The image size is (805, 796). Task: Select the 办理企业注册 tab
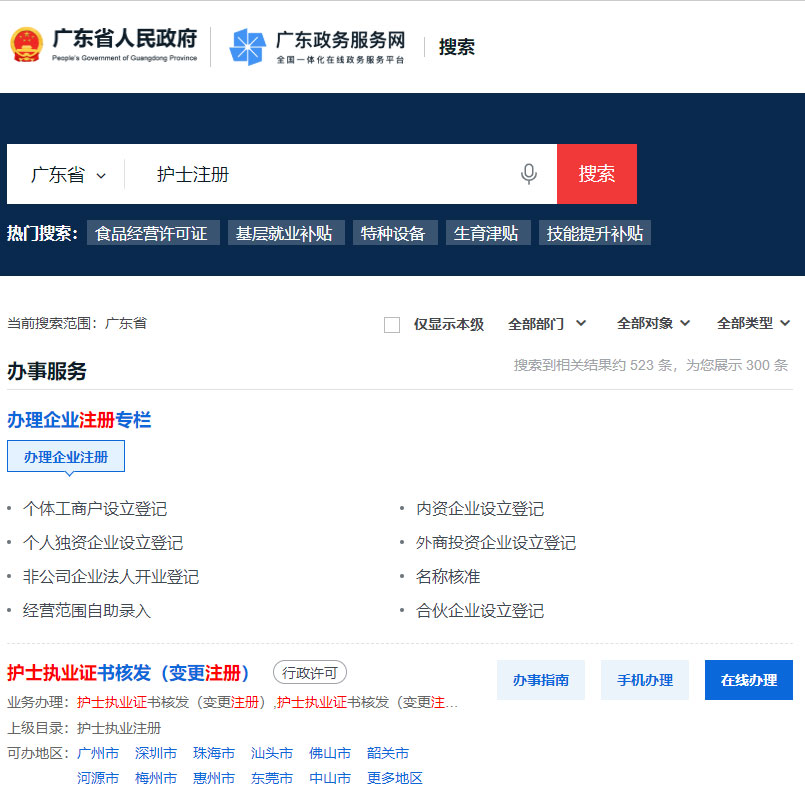[x=66, y=456]
